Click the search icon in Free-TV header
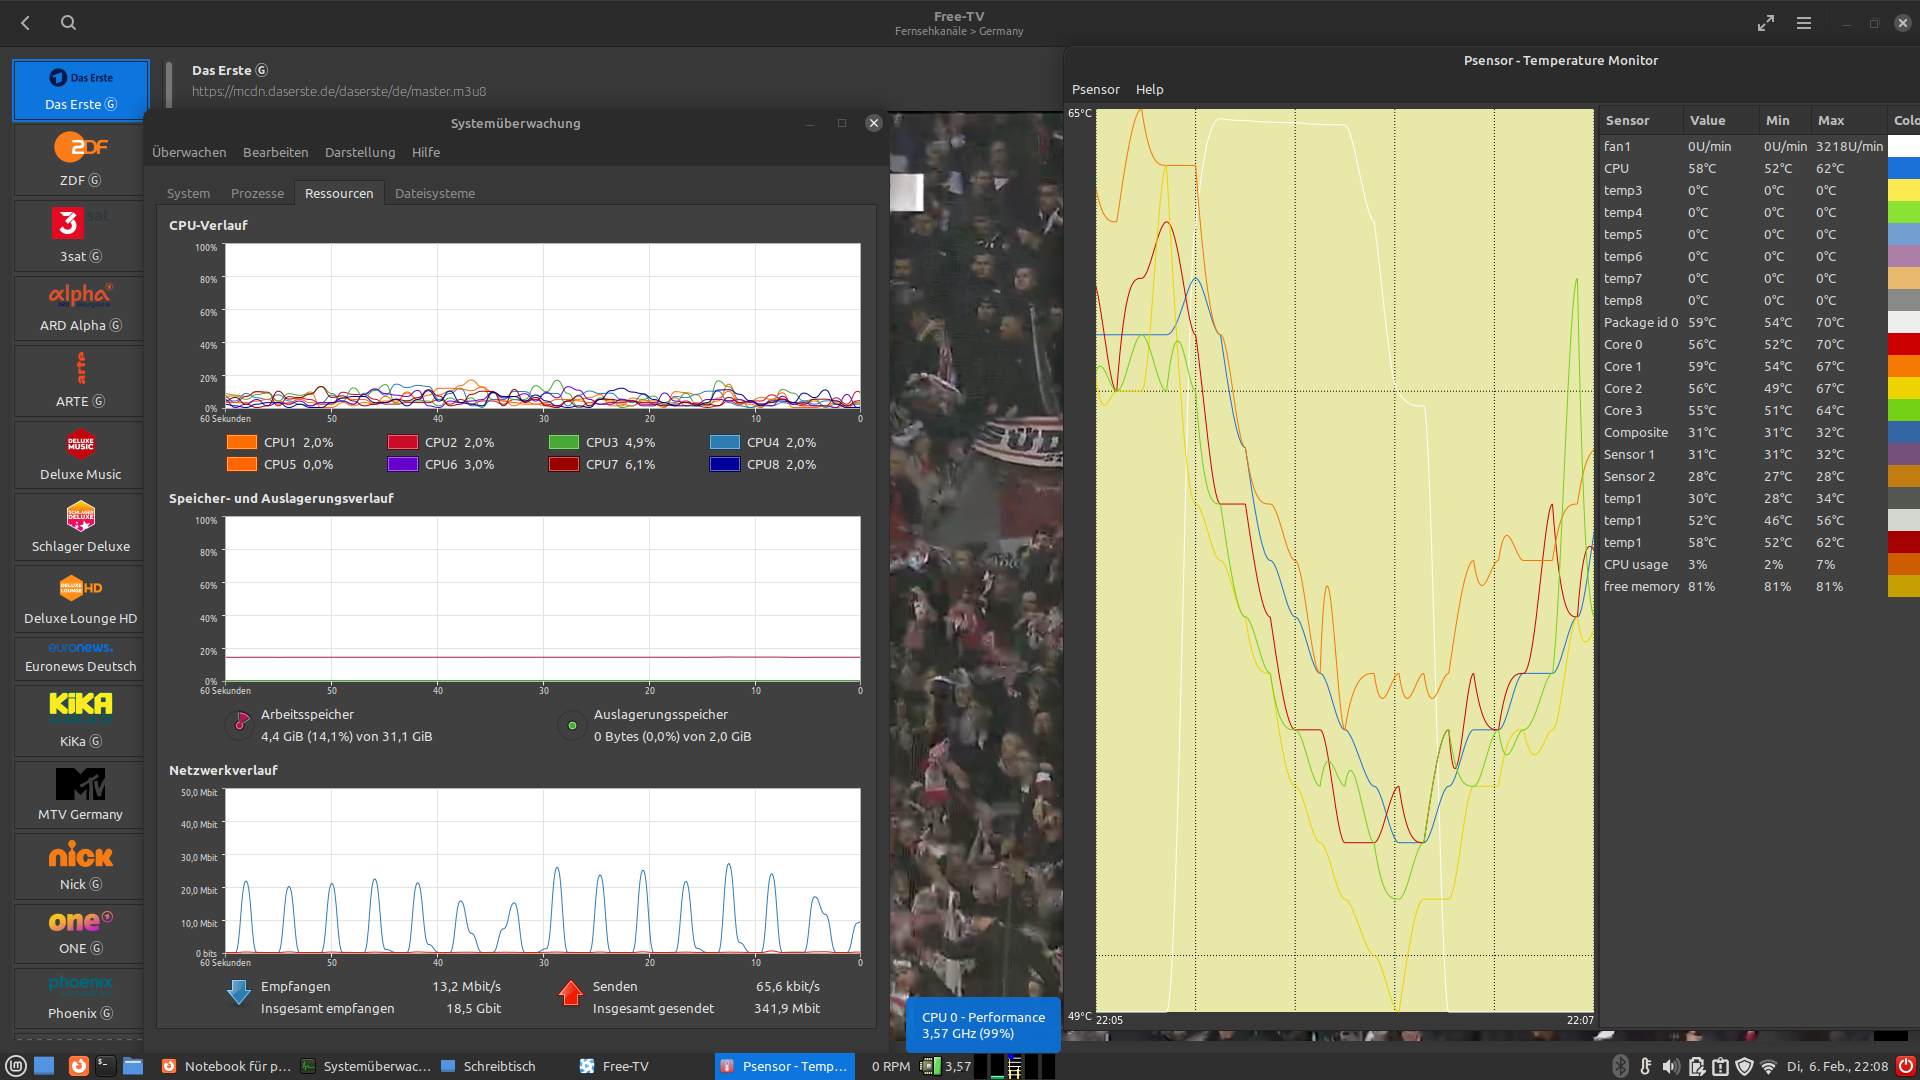Screen dimensions: 1920x1080 click(x=68, y=22)
